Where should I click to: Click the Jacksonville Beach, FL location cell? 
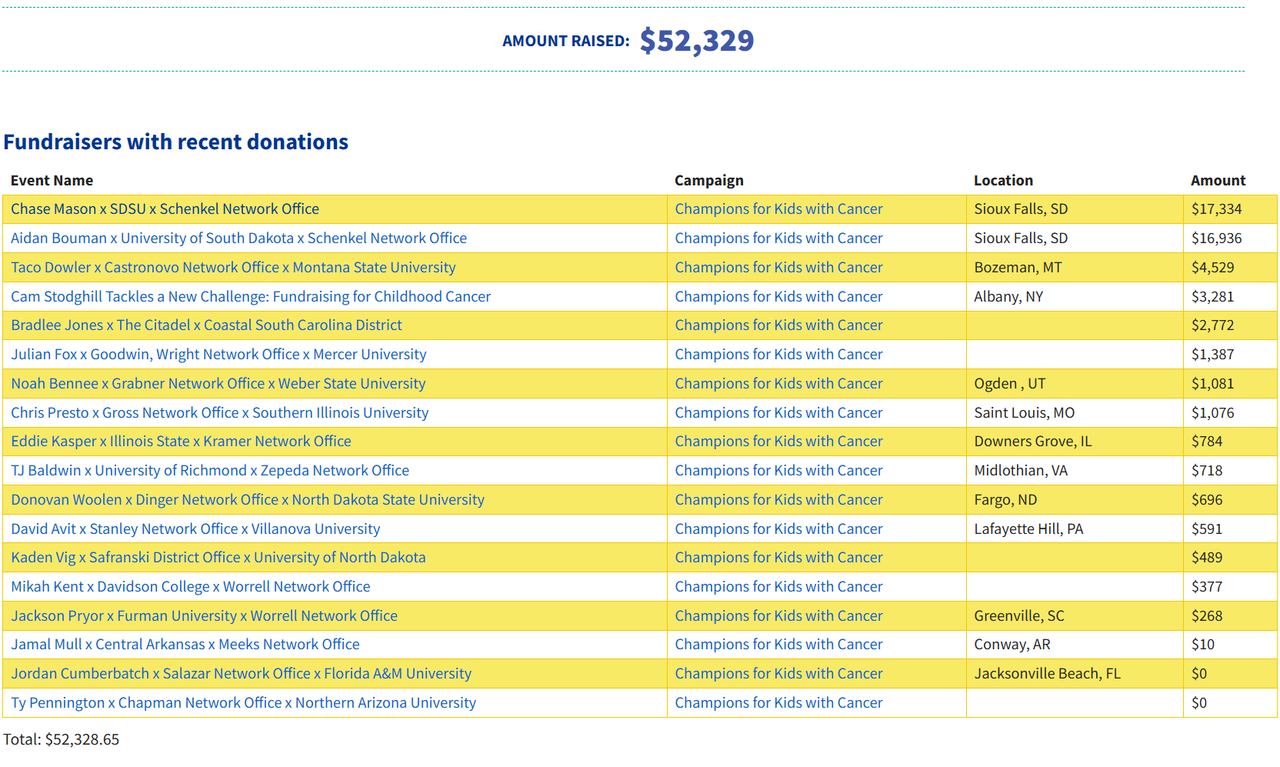[x=1075, y=673]
